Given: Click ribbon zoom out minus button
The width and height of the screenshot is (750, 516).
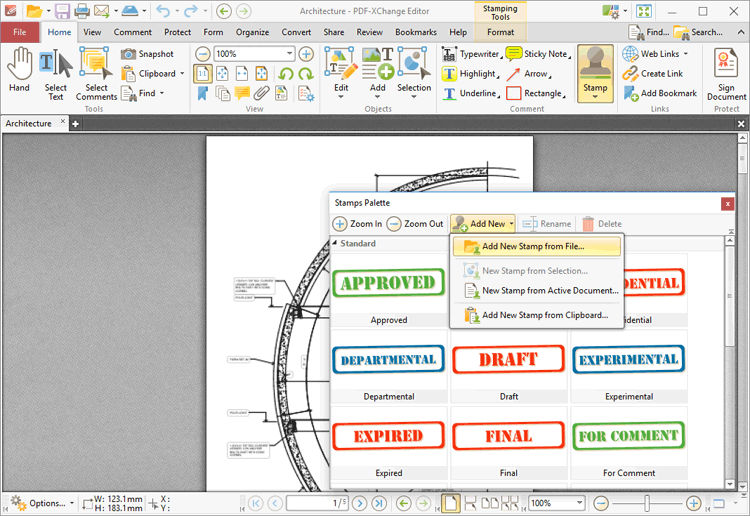Looking at the screenshot, I should pos(203,54).
